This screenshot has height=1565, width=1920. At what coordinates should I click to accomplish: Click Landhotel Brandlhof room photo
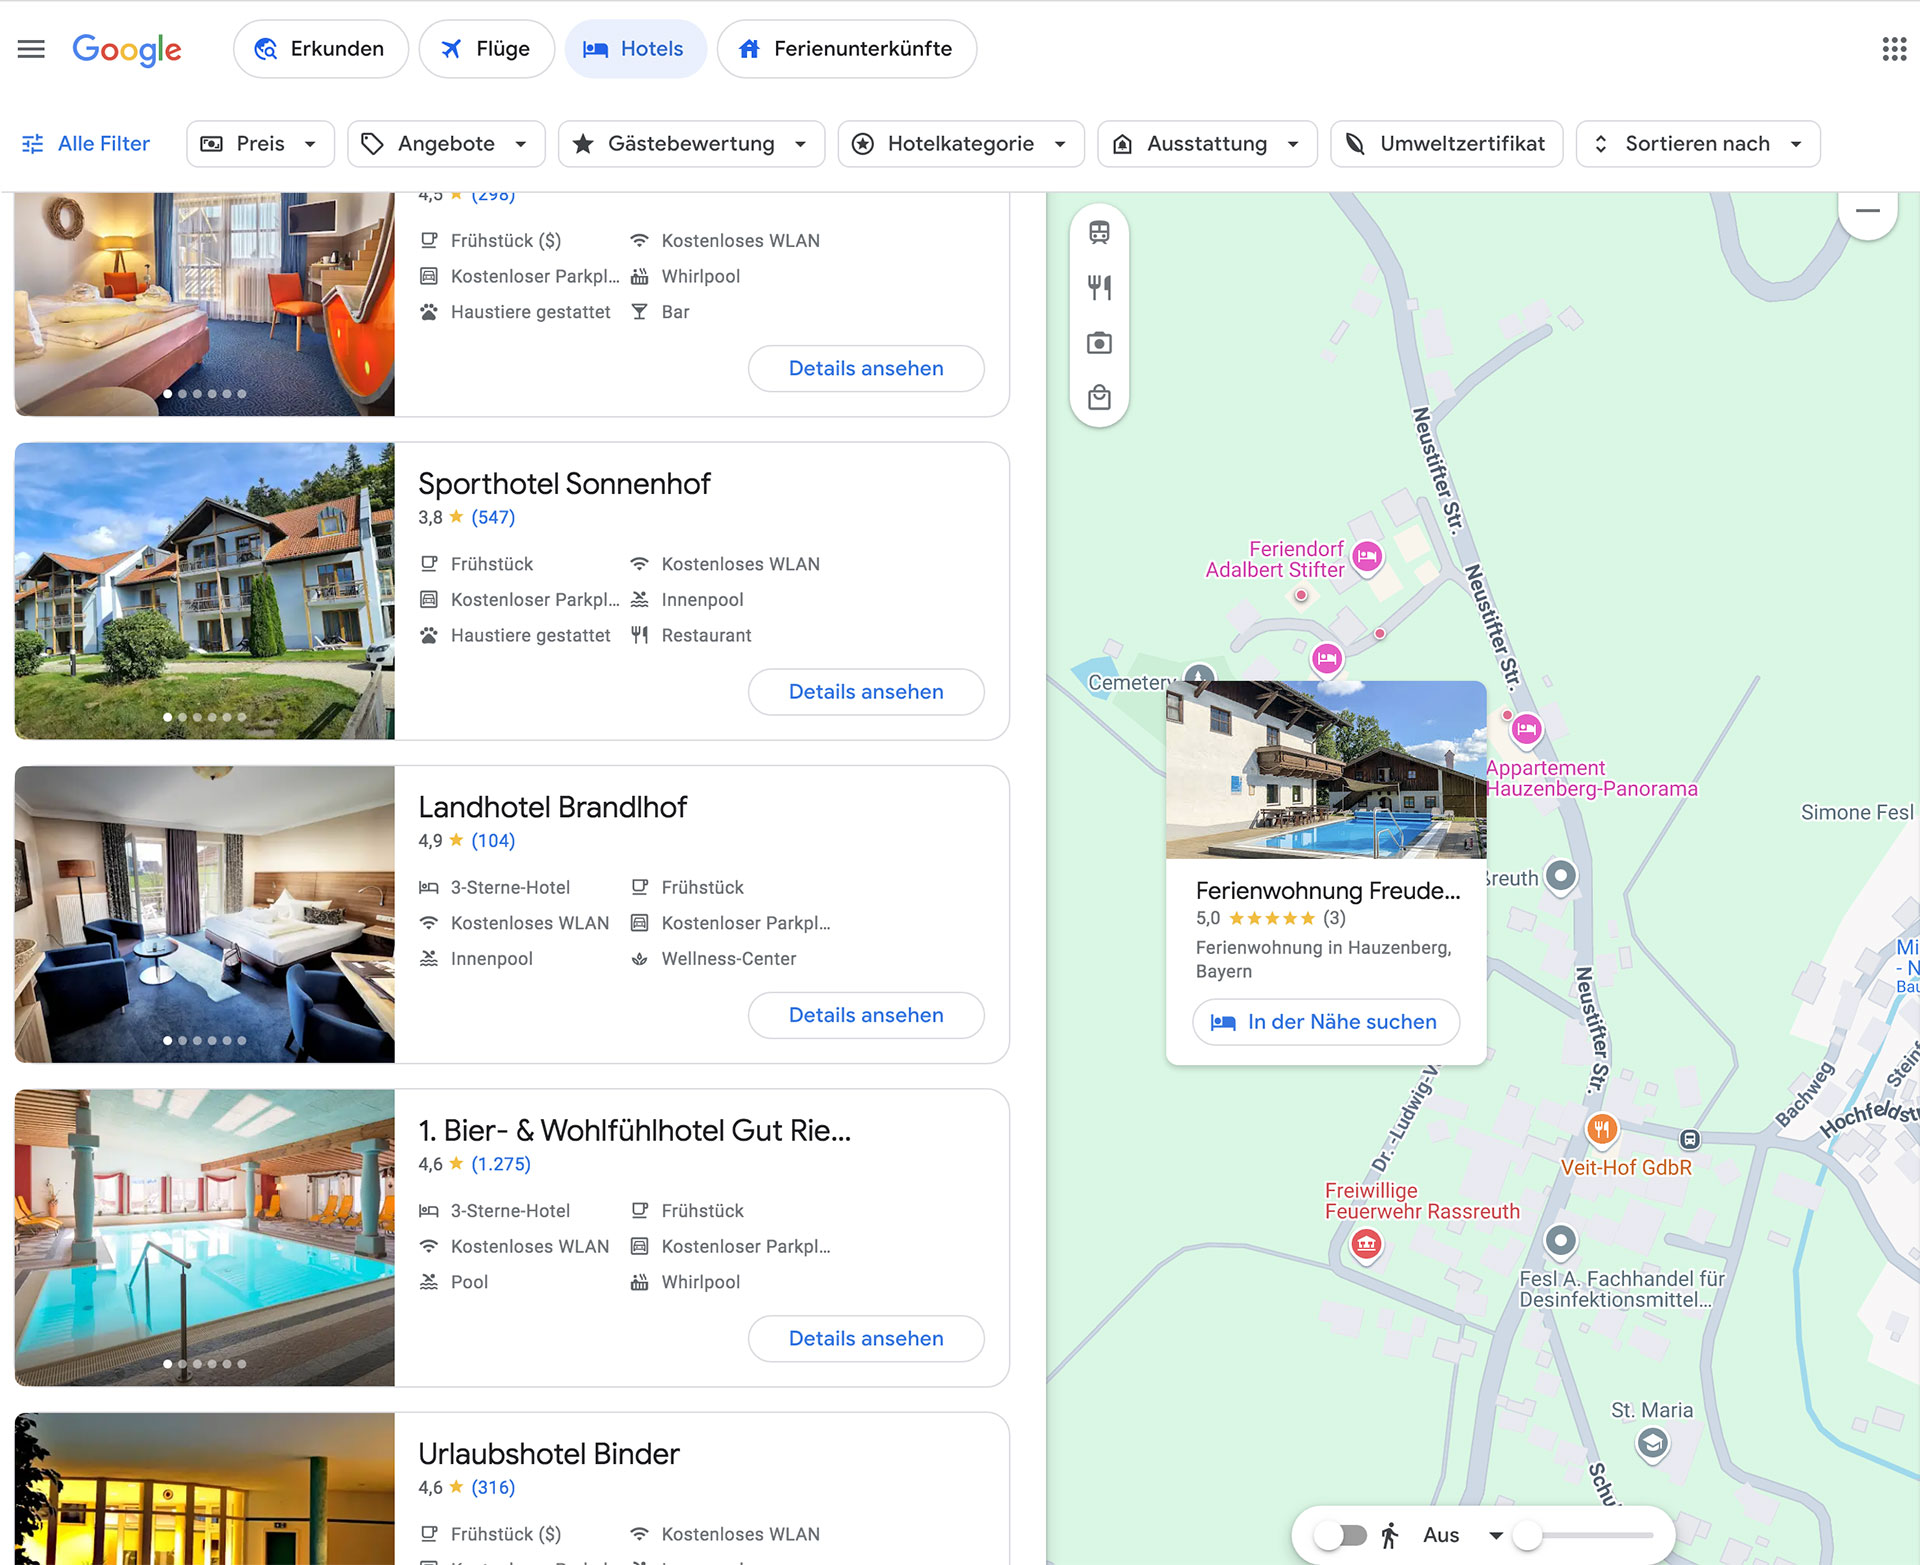pyautogui.click(x=205, y=914)
